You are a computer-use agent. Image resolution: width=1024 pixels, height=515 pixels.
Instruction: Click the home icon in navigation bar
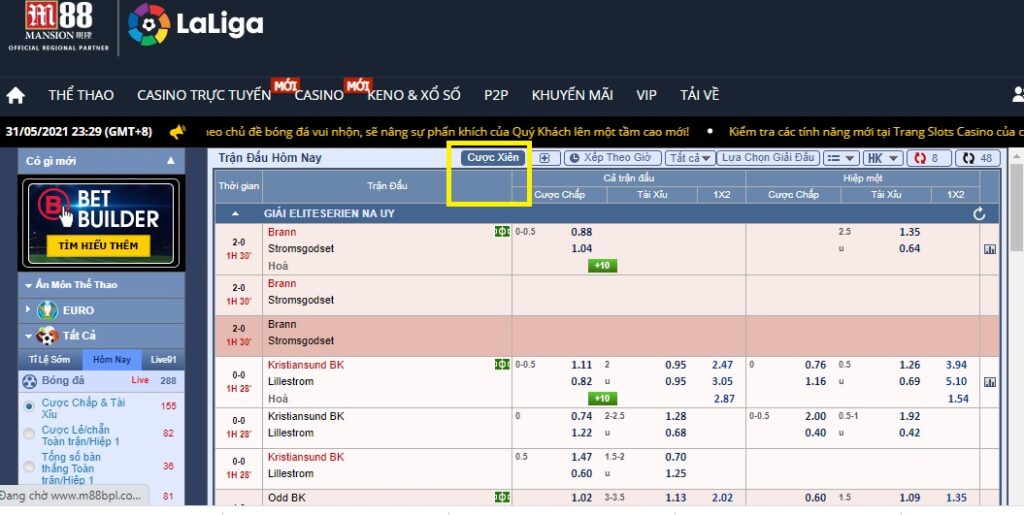click(16, 95)
